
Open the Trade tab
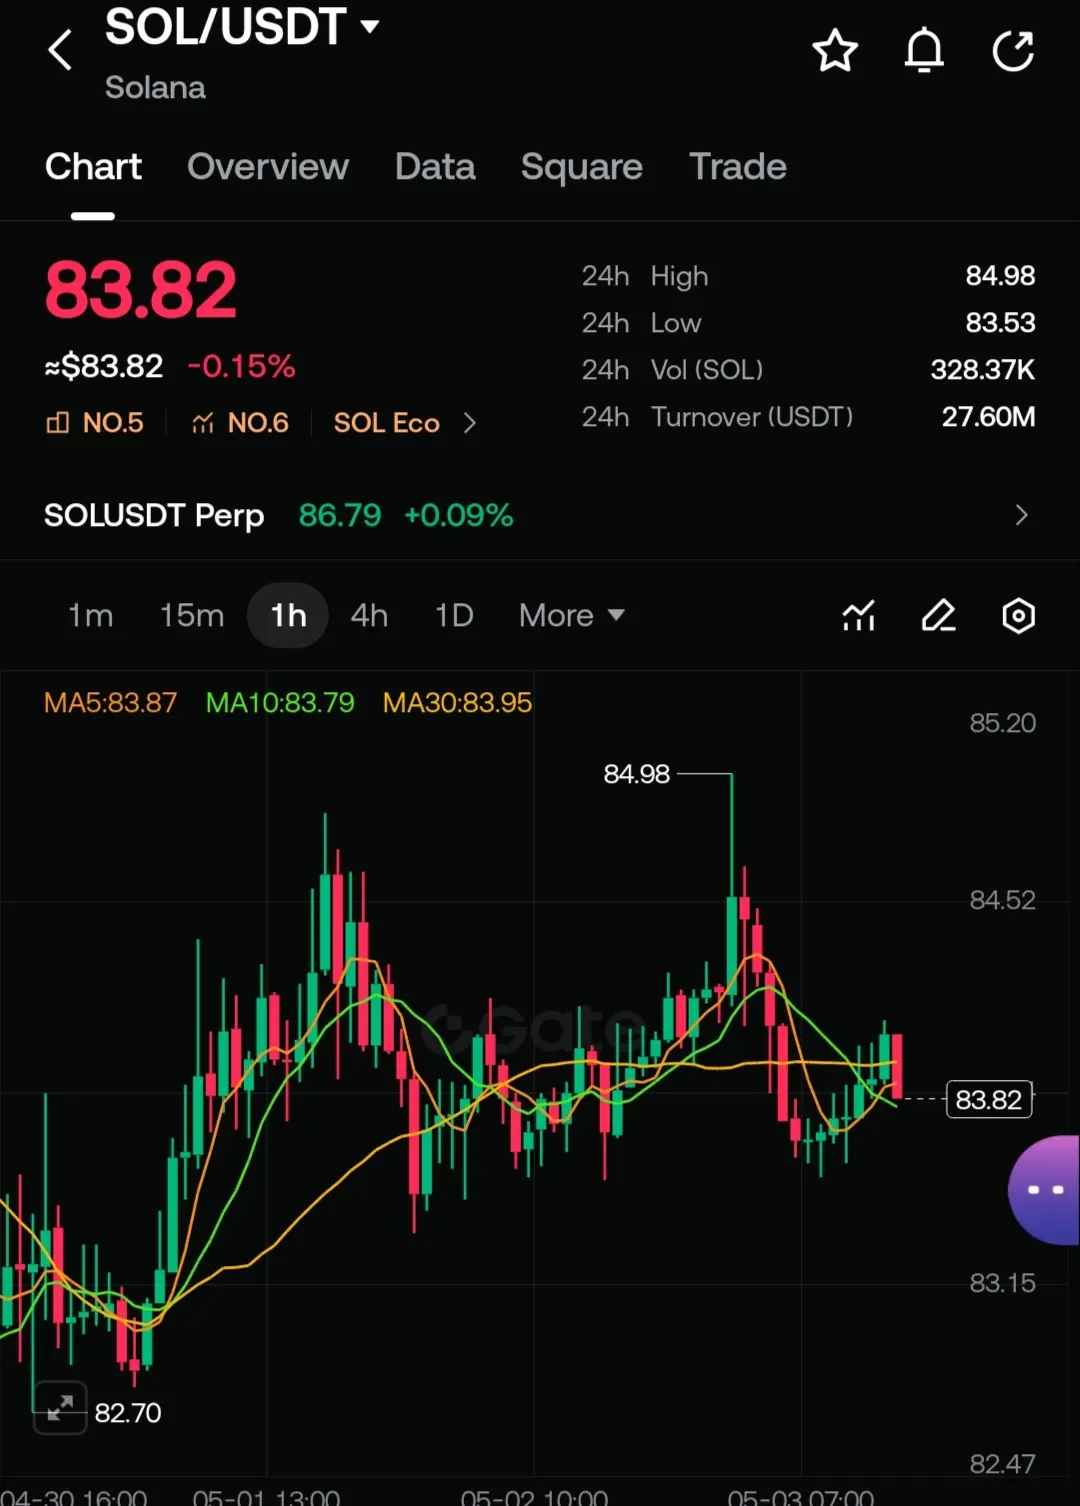tap(738, 167)
